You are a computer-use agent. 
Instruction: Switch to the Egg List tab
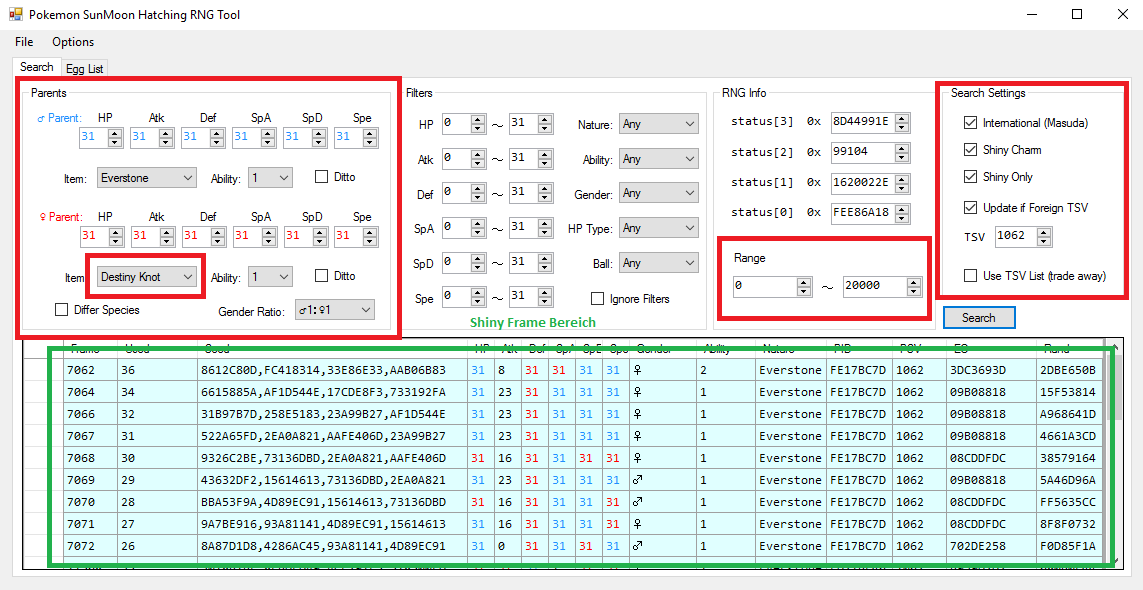click(84, 69)
